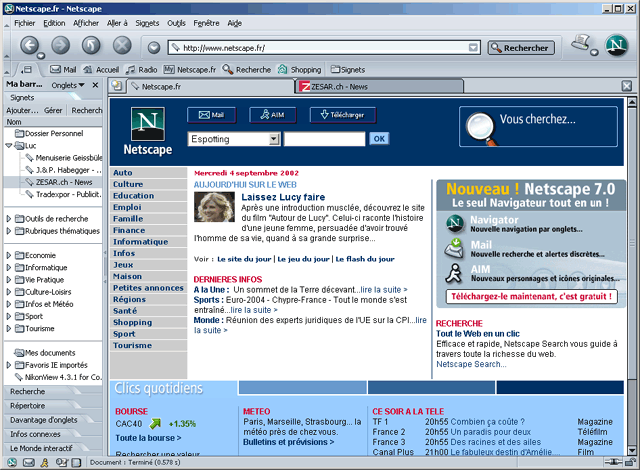The image size is (640, 470).
Task: Open Composer icon in status bar
Action: pyautogui.click(x=62, y=462)
